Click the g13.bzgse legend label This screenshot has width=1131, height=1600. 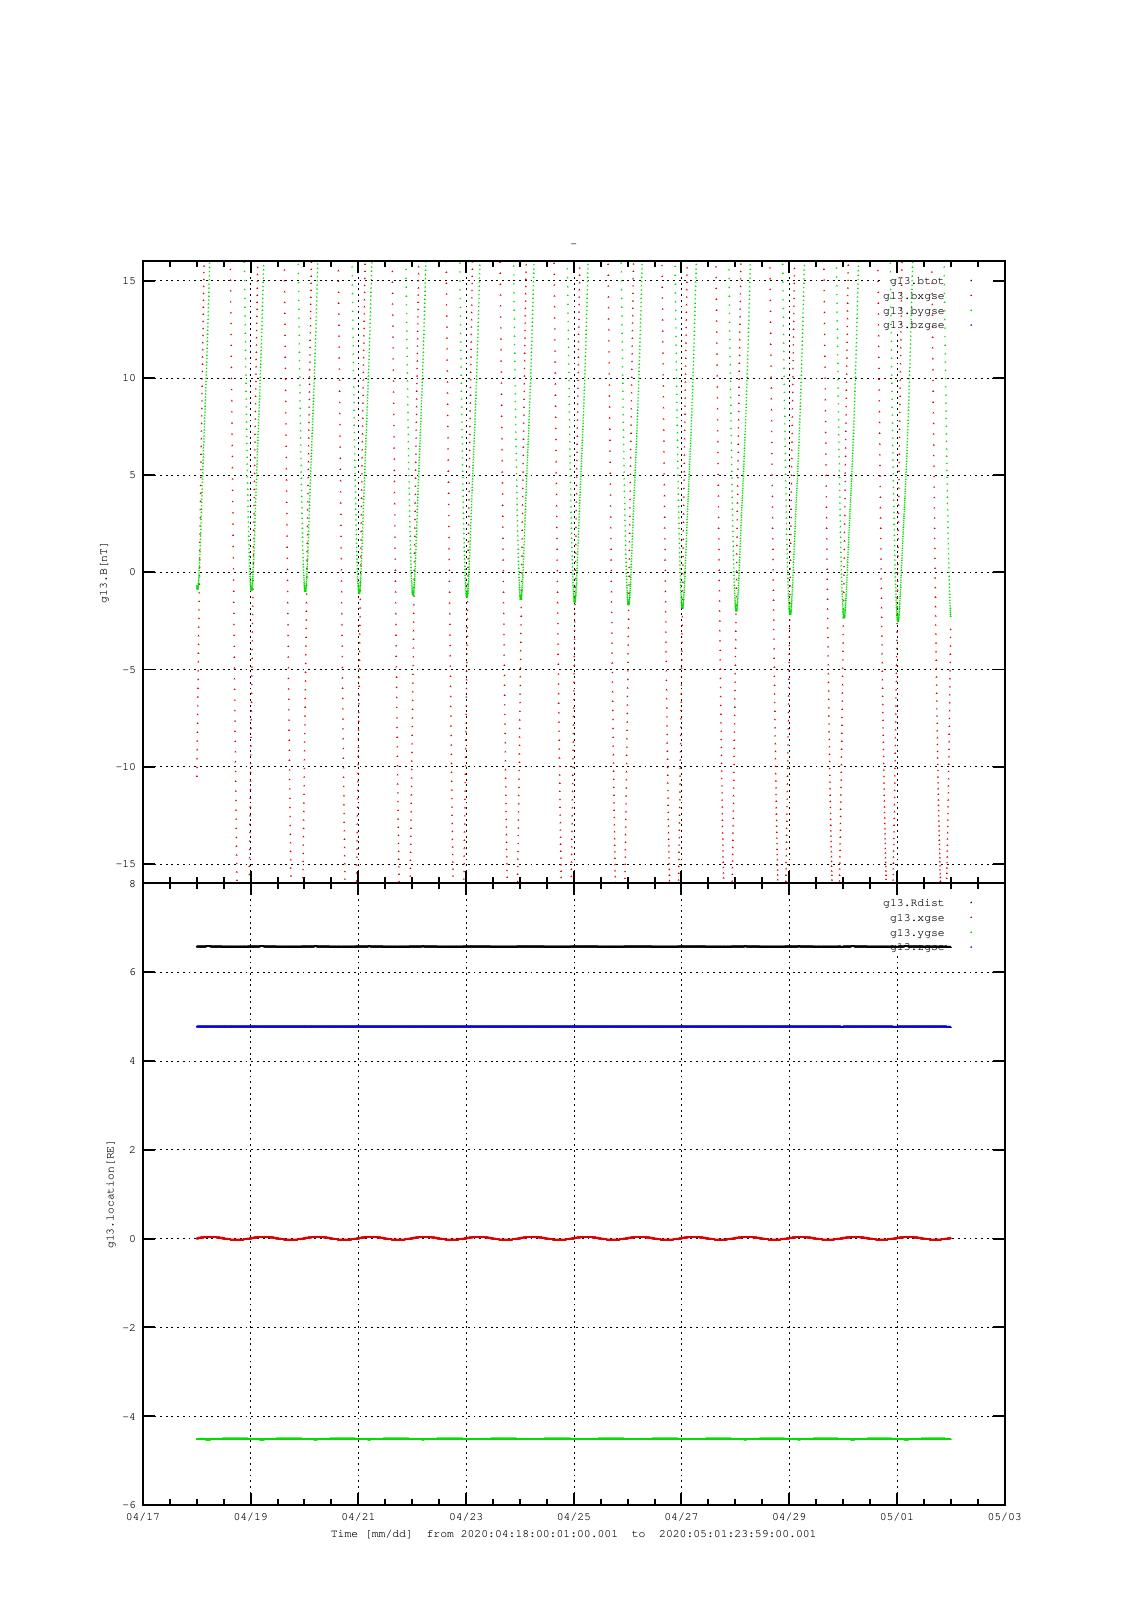click(x=913, y=325)
